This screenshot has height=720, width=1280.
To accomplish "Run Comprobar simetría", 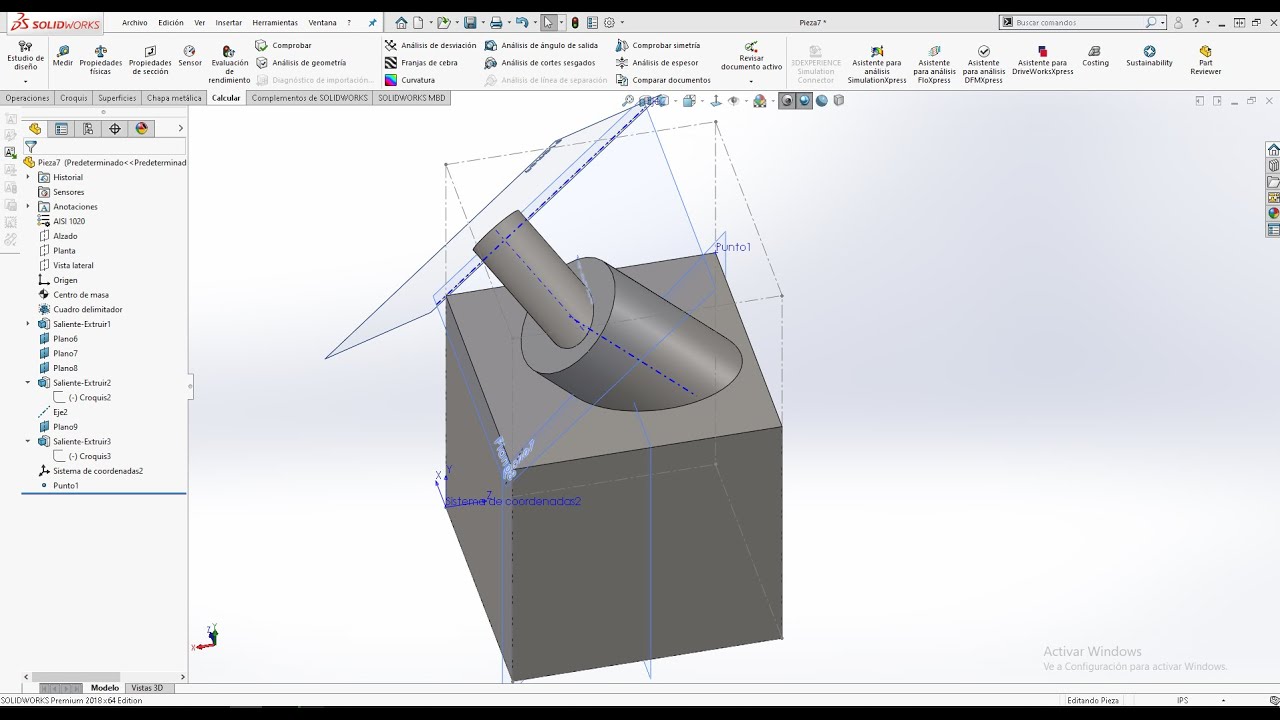I will click(658, 45).
